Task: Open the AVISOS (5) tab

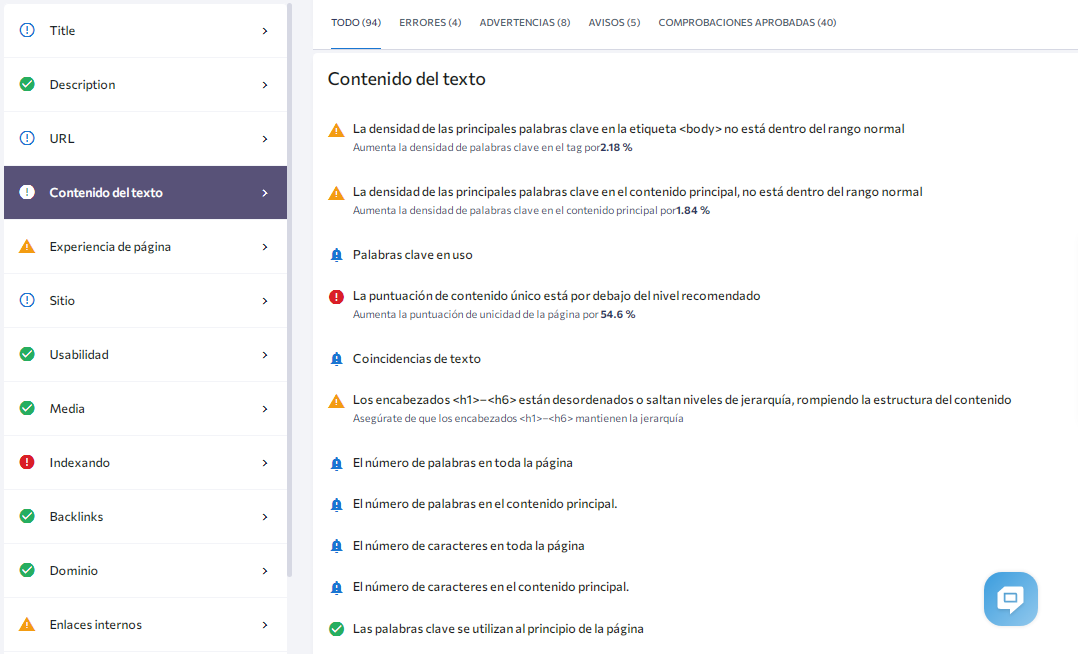Action: [x=614, y=23]
